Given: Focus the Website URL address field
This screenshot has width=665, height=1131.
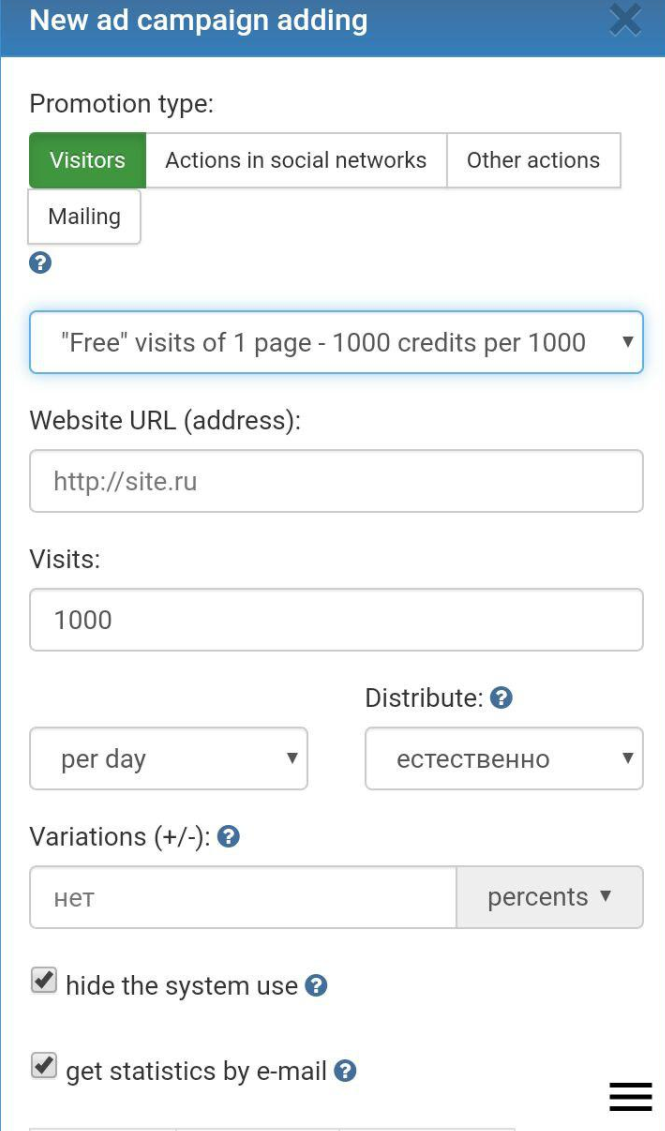Looking at the screenshot, I should (x=336, y=482).
